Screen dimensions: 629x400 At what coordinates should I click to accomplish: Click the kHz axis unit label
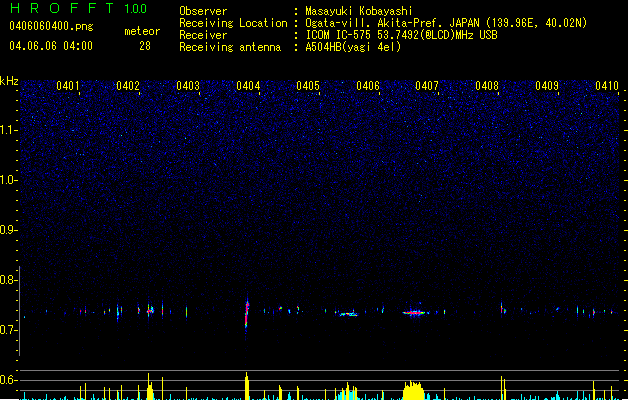(9, 81)
